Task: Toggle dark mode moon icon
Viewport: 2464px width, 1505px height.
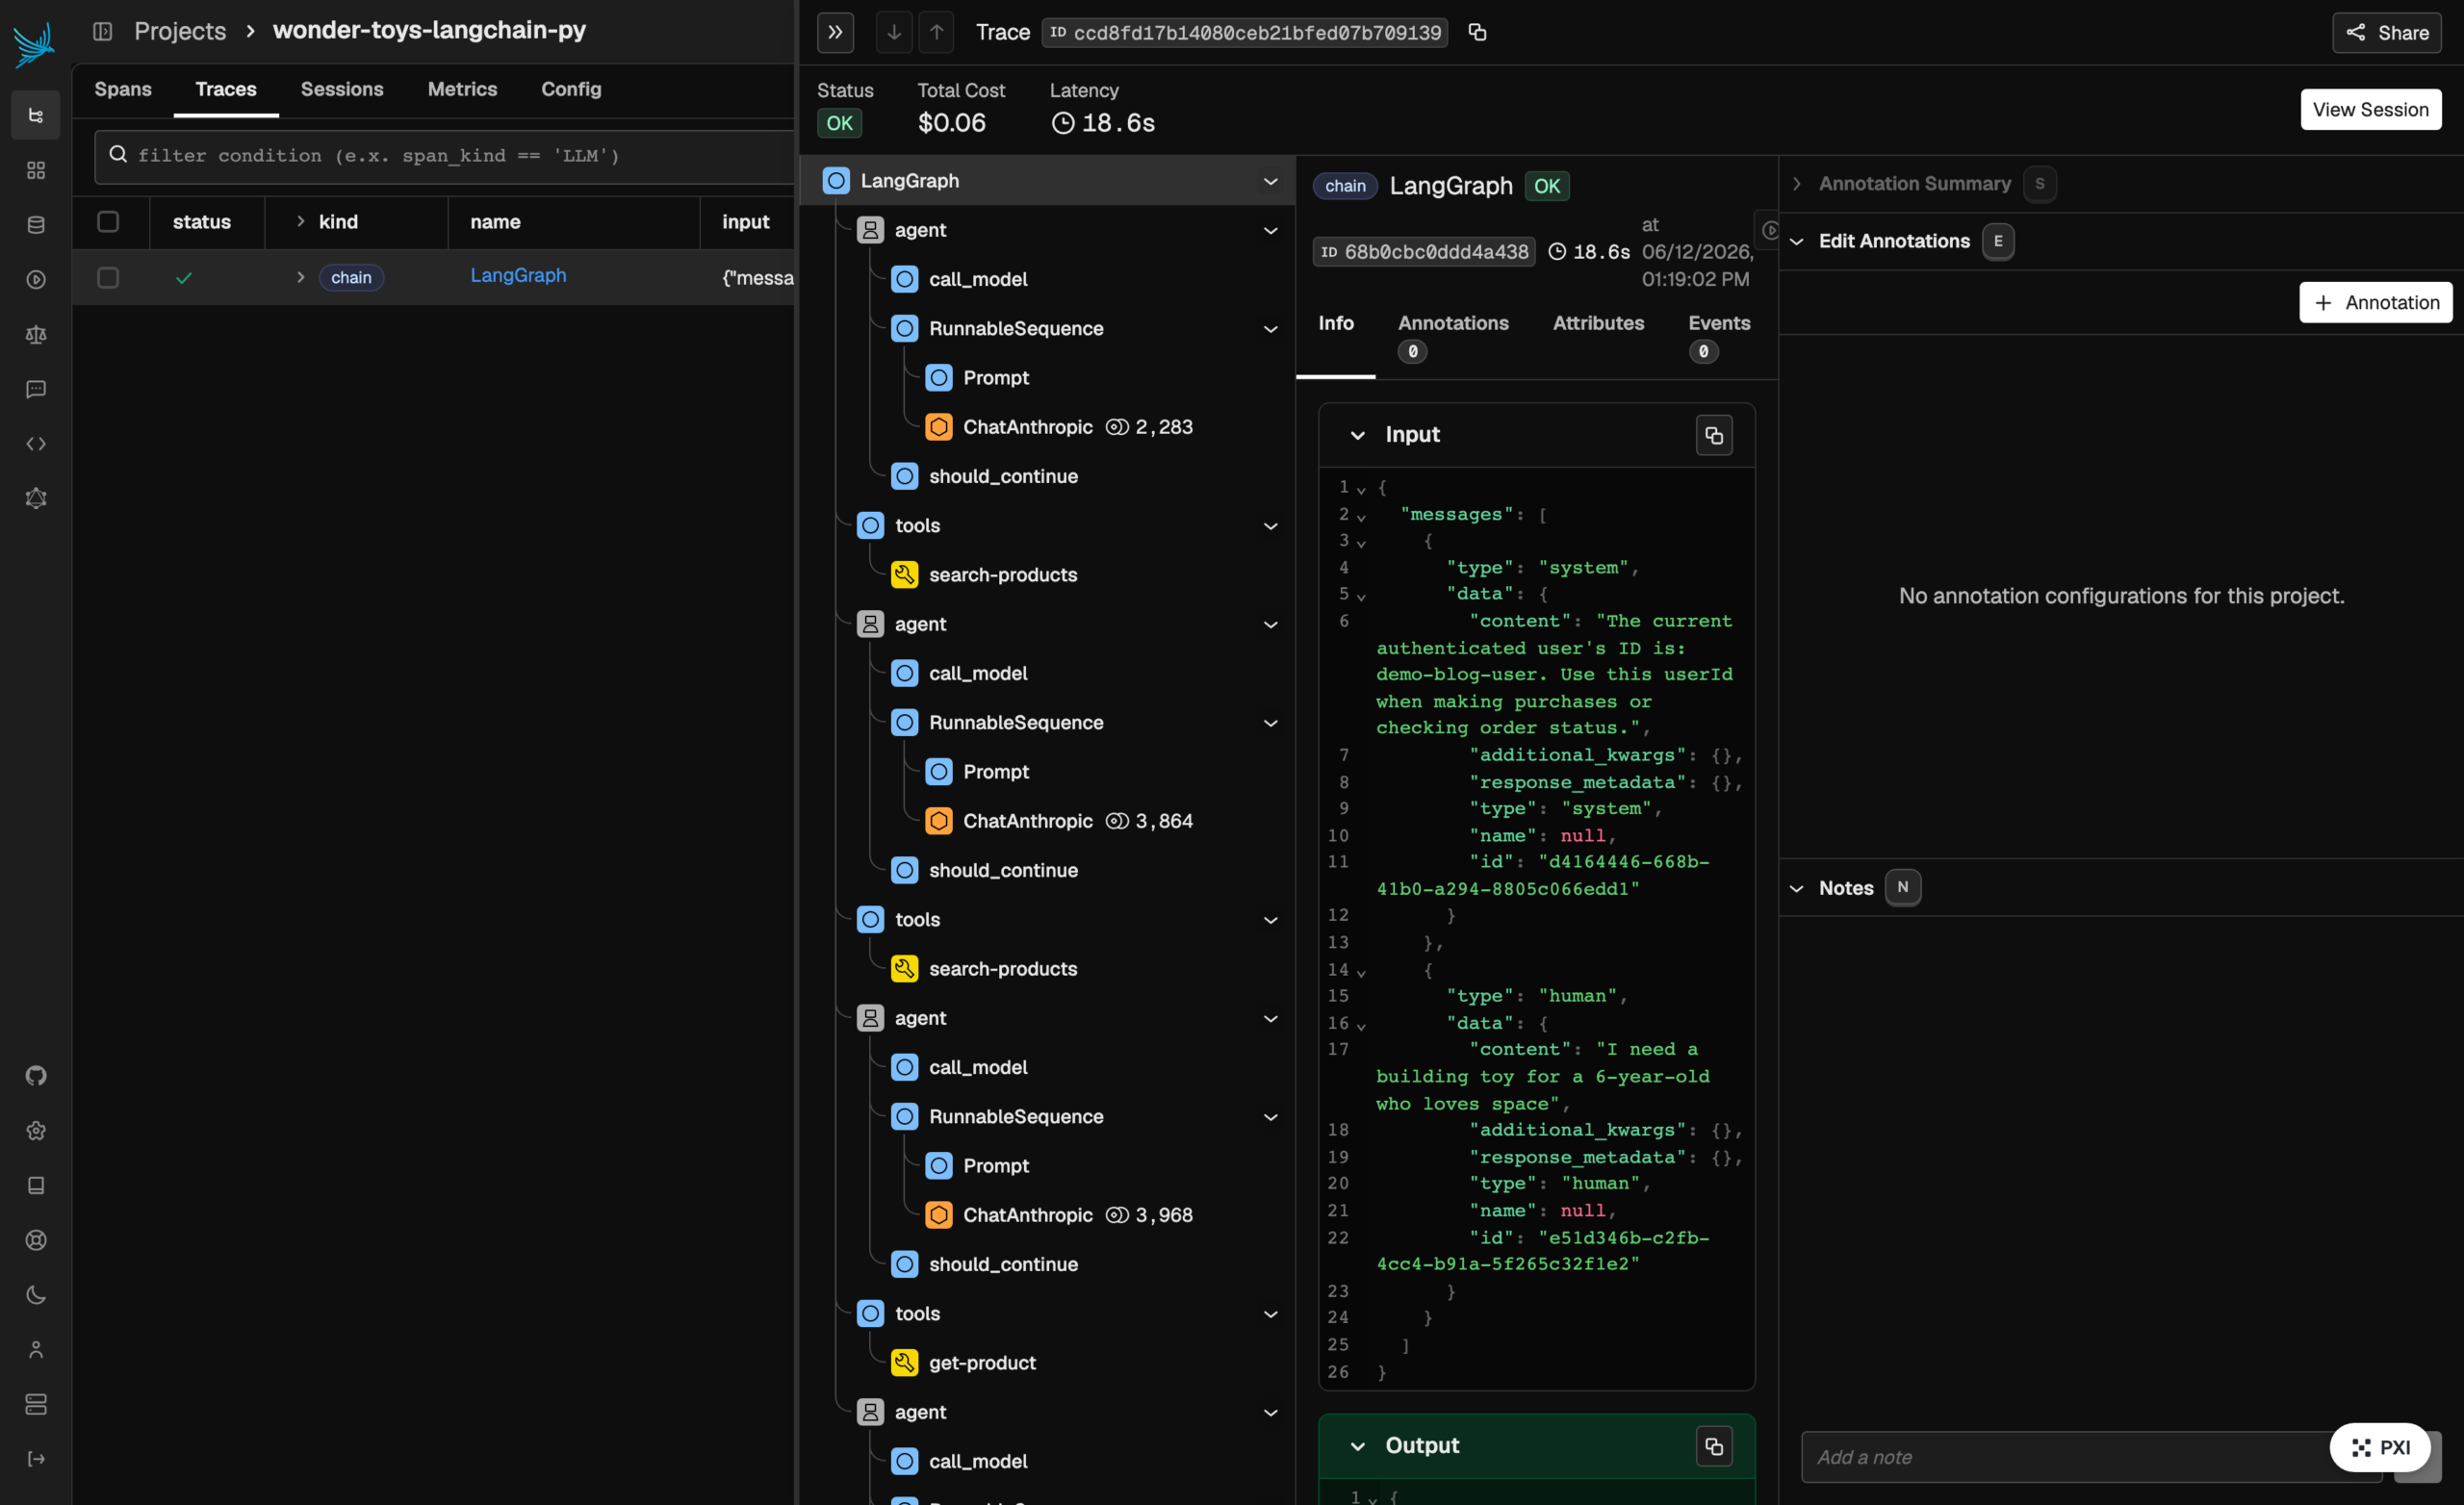Action: click(x=36, y=1295)
